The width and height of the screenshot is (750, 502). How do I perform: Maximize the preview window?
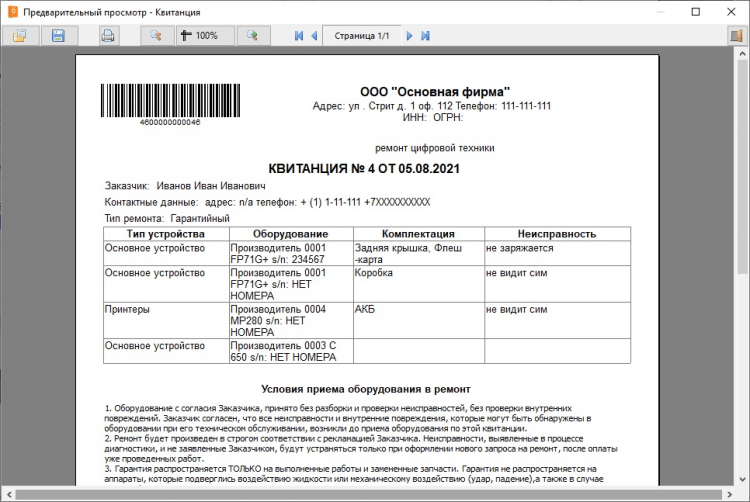(x=696, y=12)
